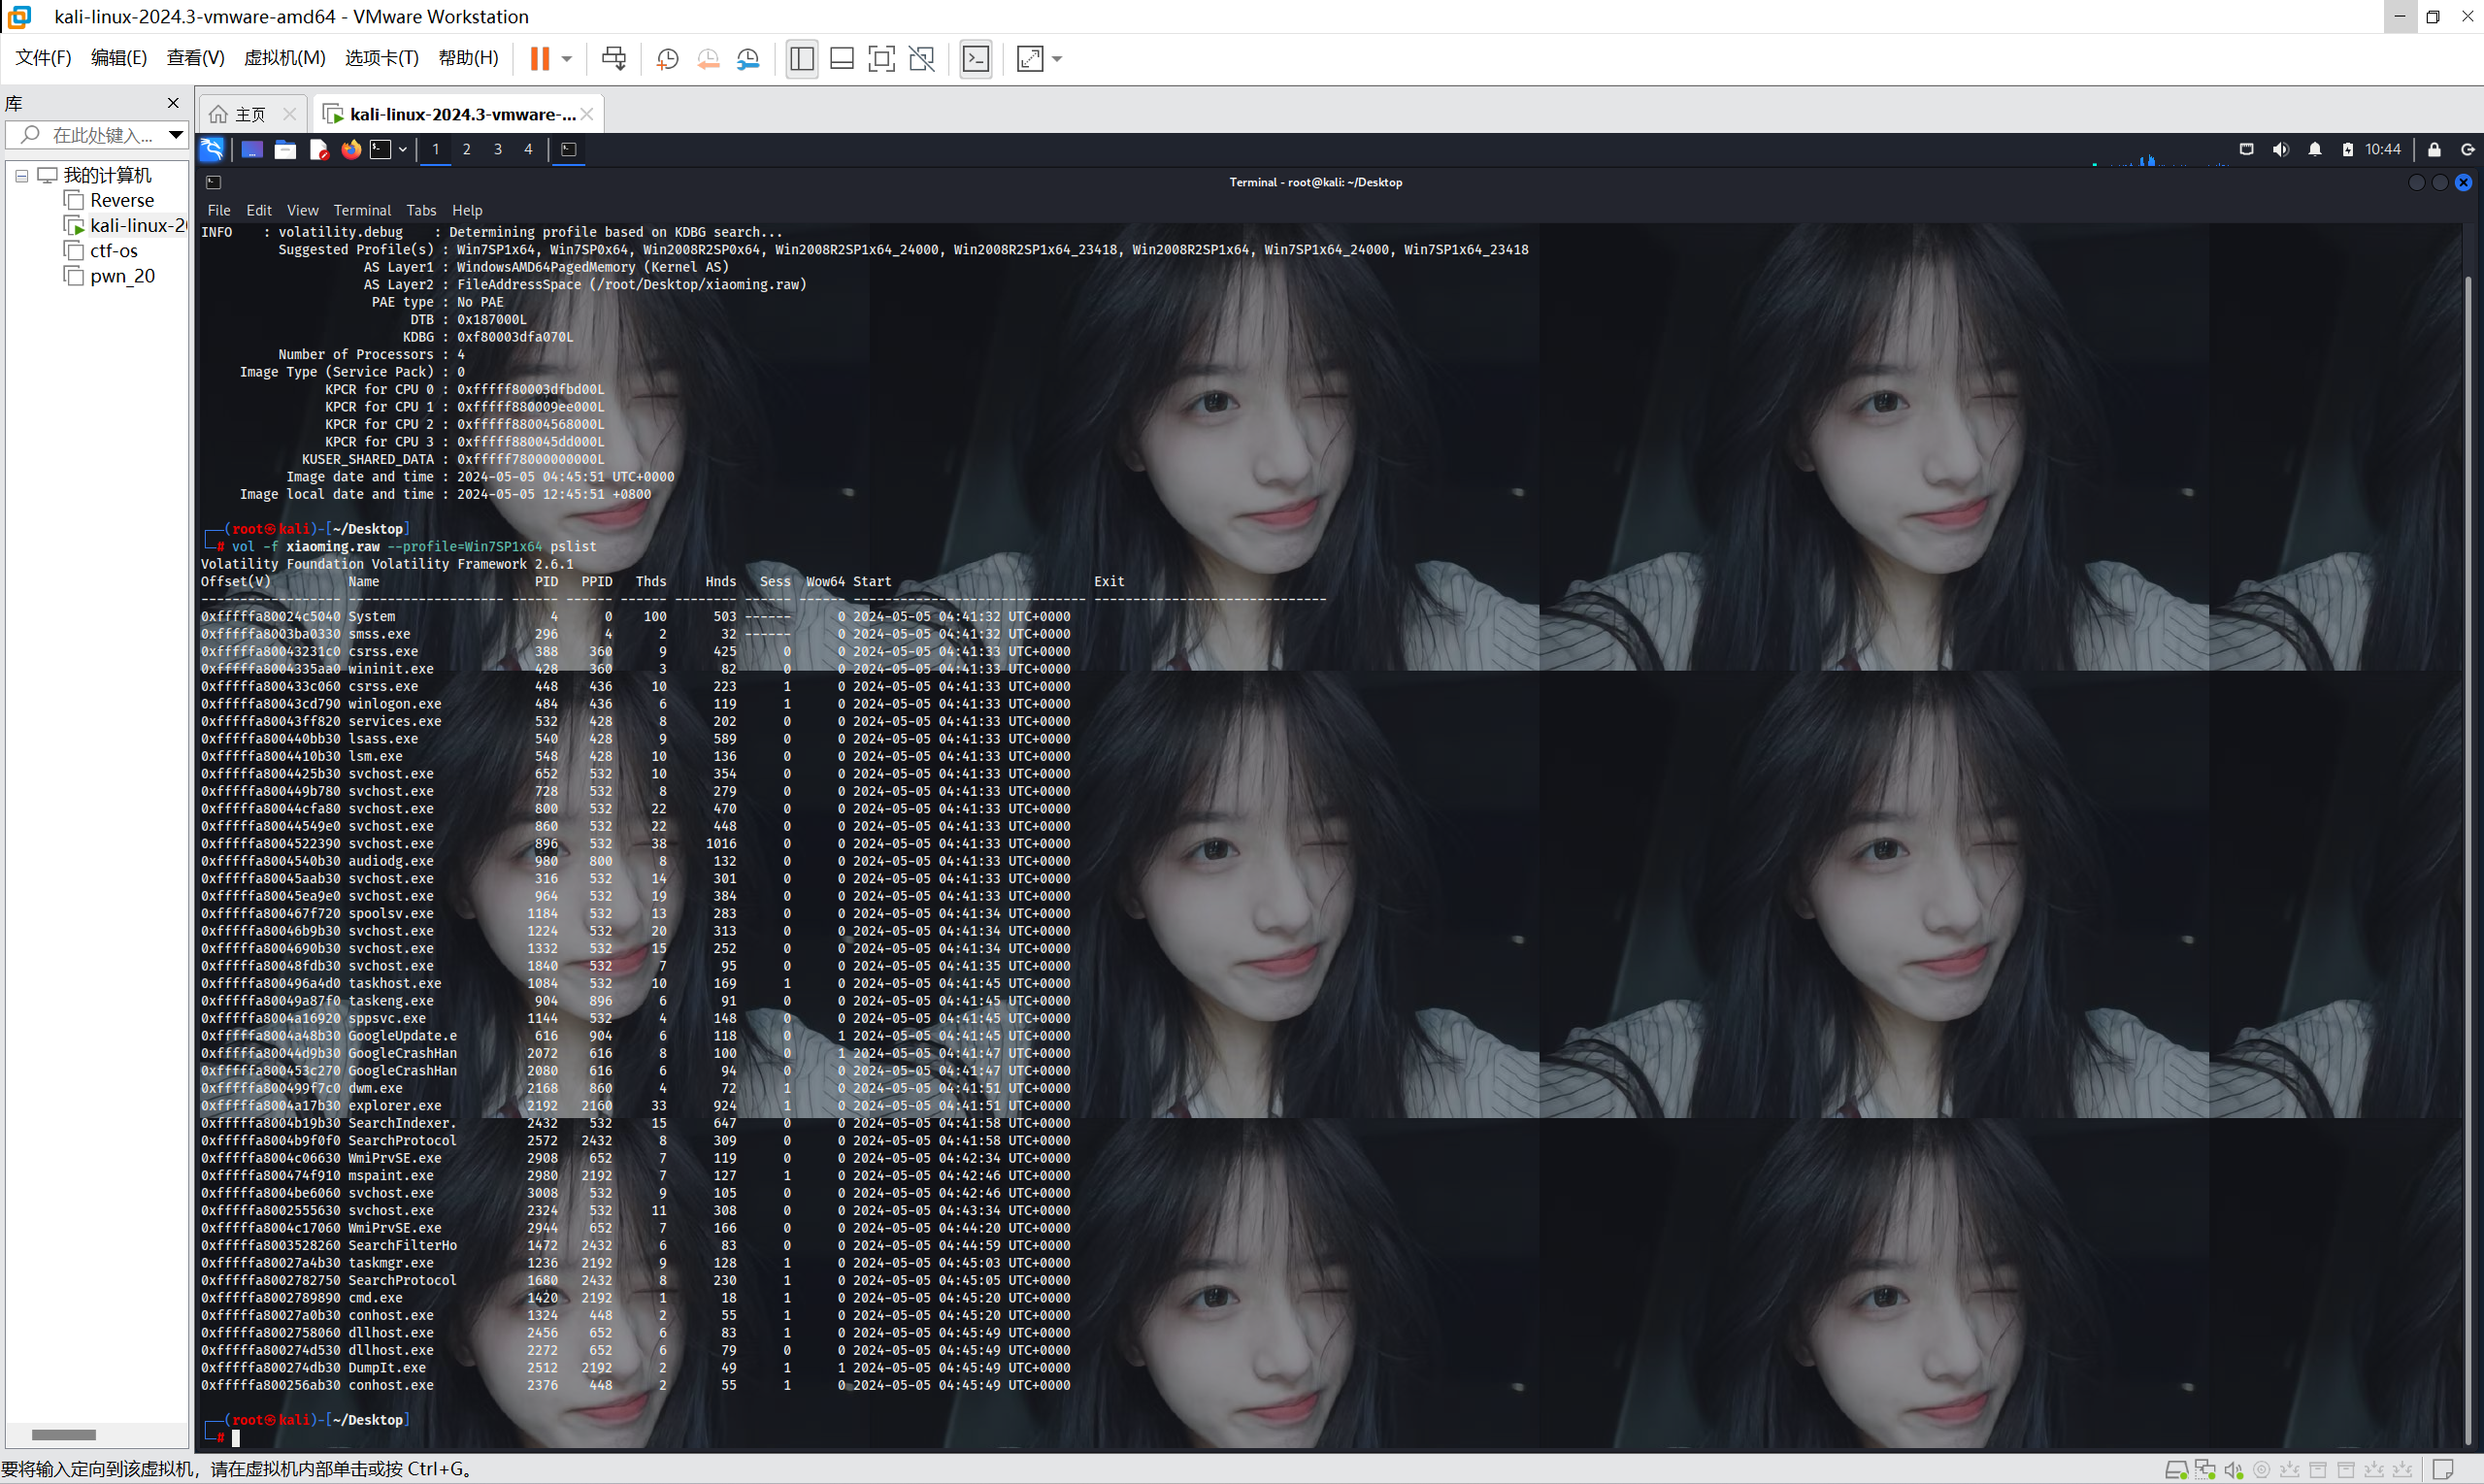Click the Kali network connection icon
This screenshot has height=1484, width=2484.
[x=2246, y=150]
